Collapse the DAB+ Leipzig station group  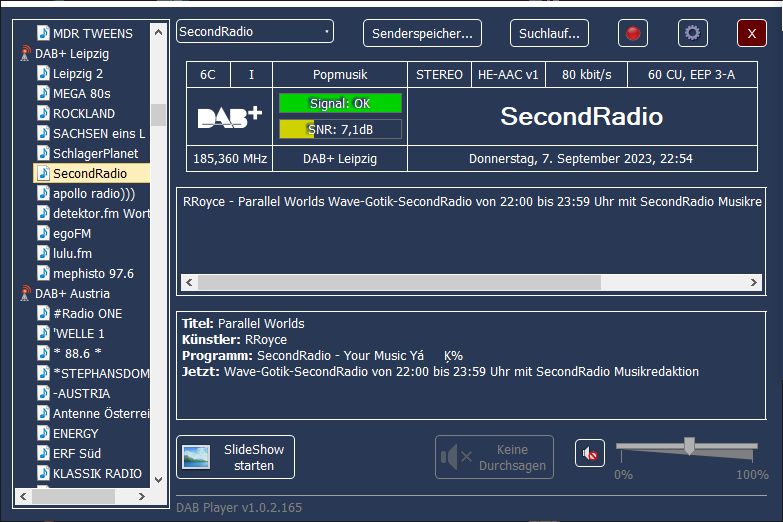coord(71,54)
